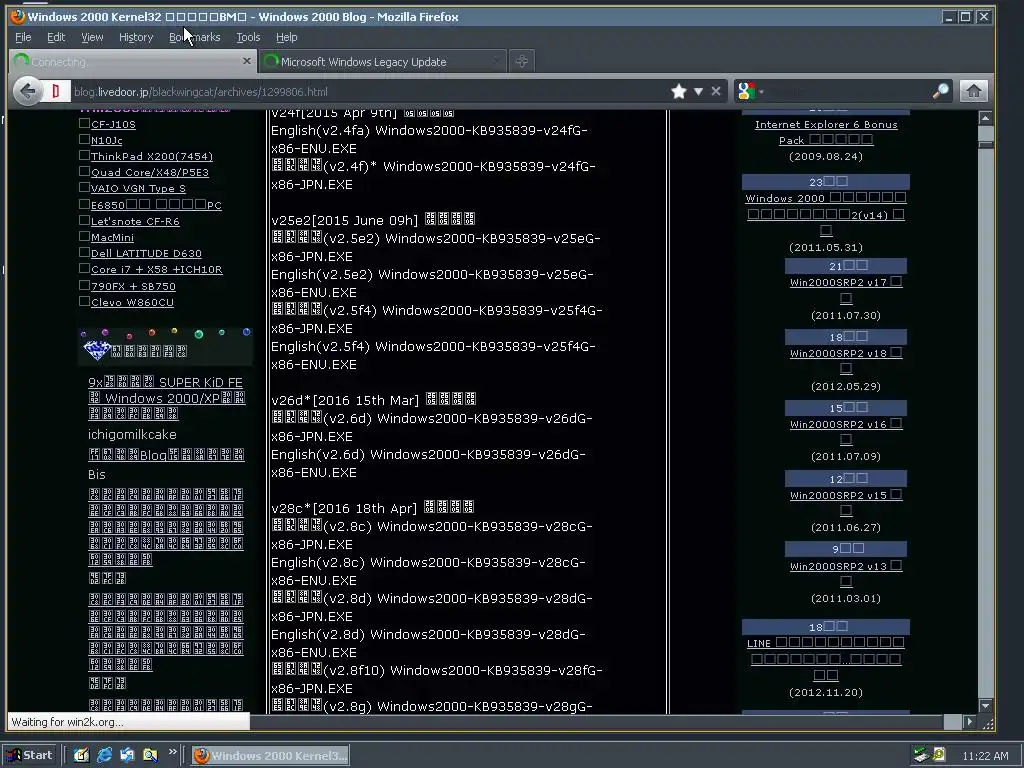Launch Internet Explorer from Quick Launch
Screen dimensions: 1024x768
104,755
